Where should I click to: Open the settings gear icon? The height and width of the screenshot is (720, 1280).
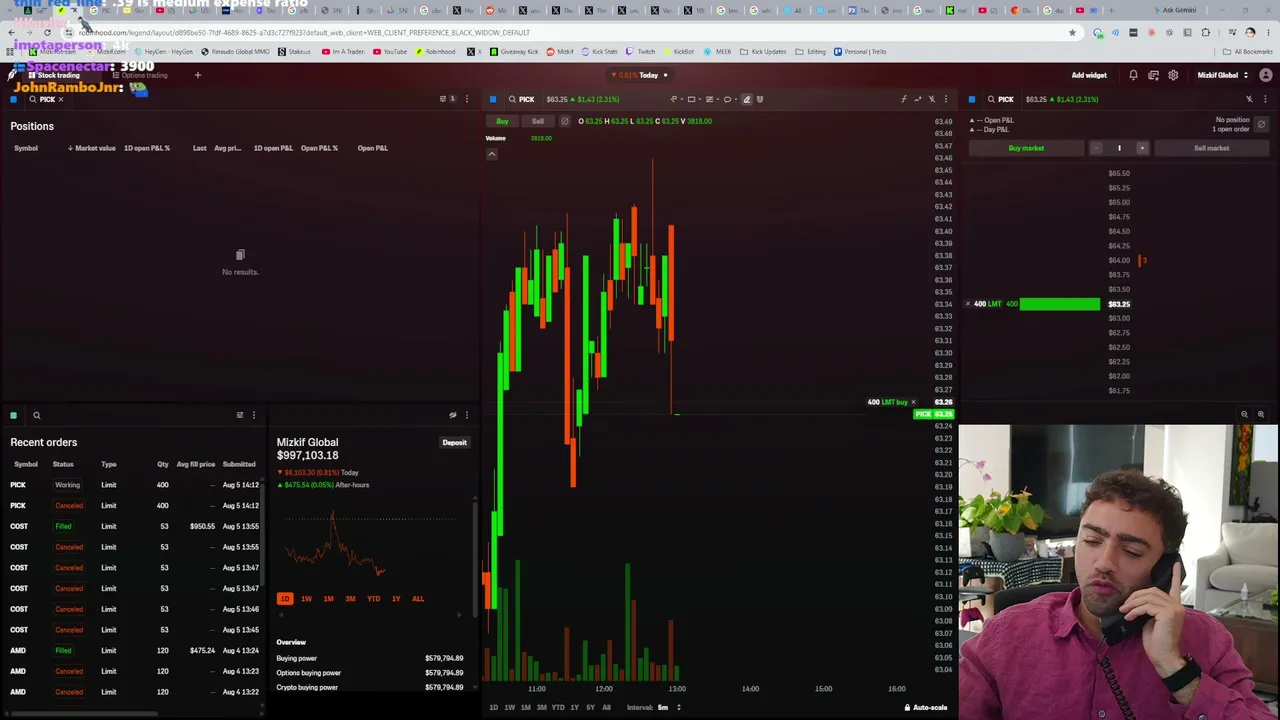(1173, 75)
